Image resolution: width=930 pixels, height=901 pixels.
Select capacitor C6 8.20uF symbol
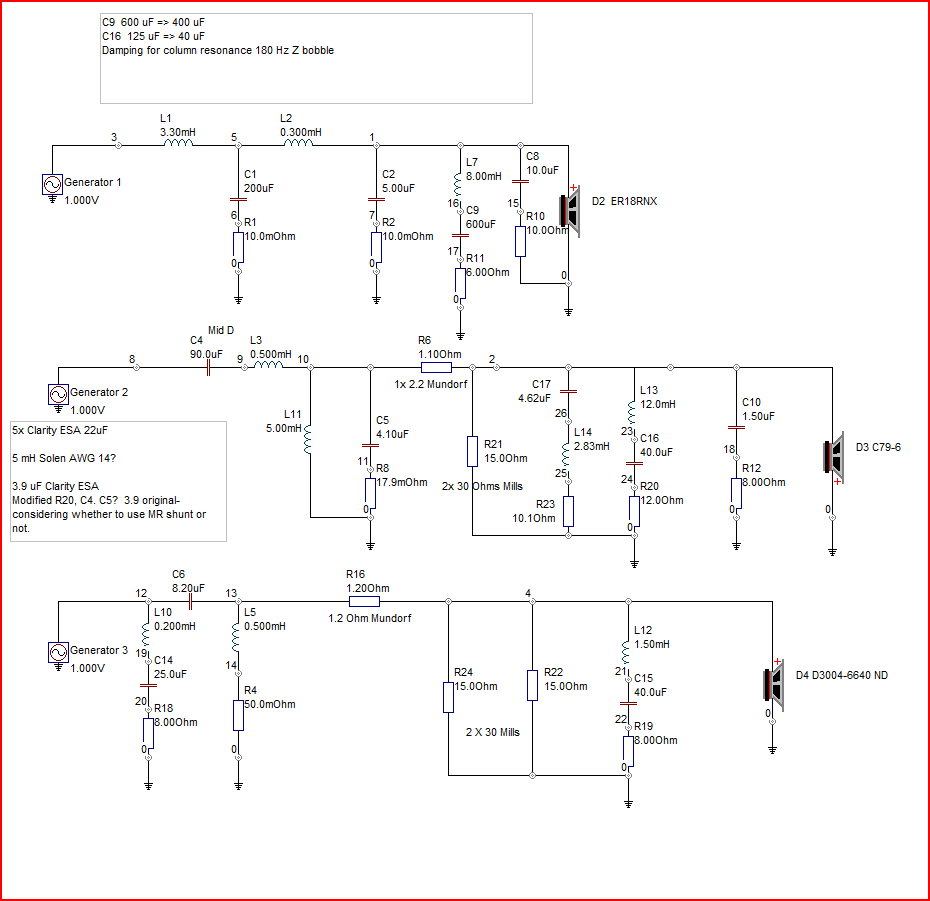190,601
